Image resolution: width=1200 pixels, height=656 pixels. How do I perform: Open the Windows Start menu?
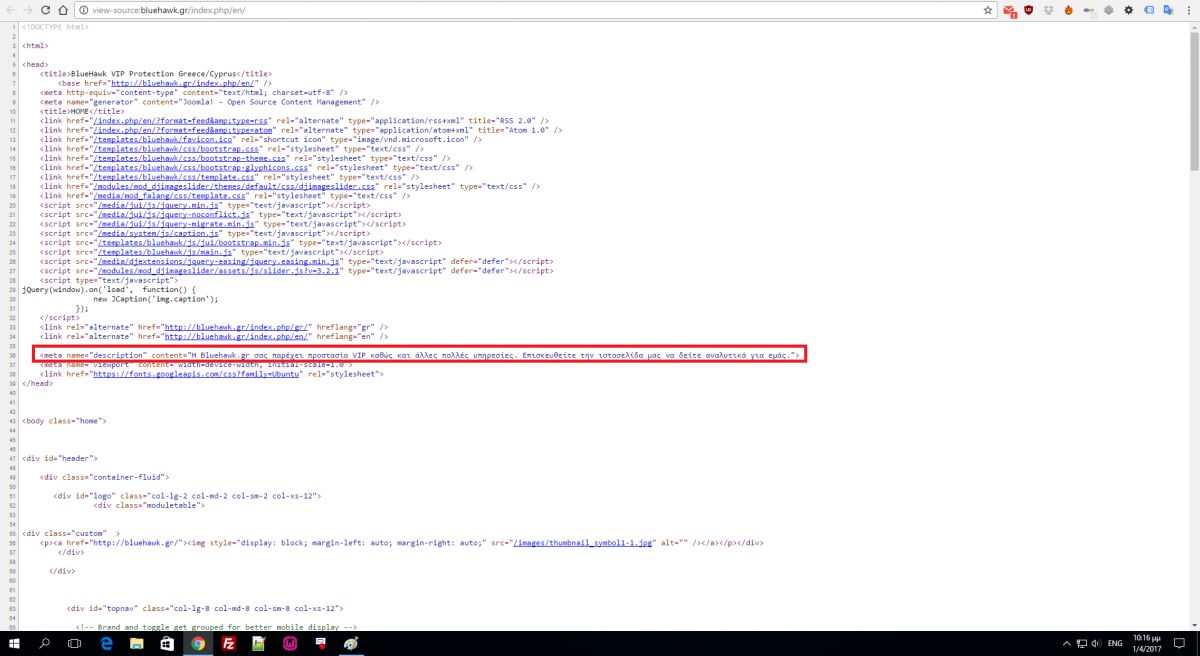pos(15,644)
